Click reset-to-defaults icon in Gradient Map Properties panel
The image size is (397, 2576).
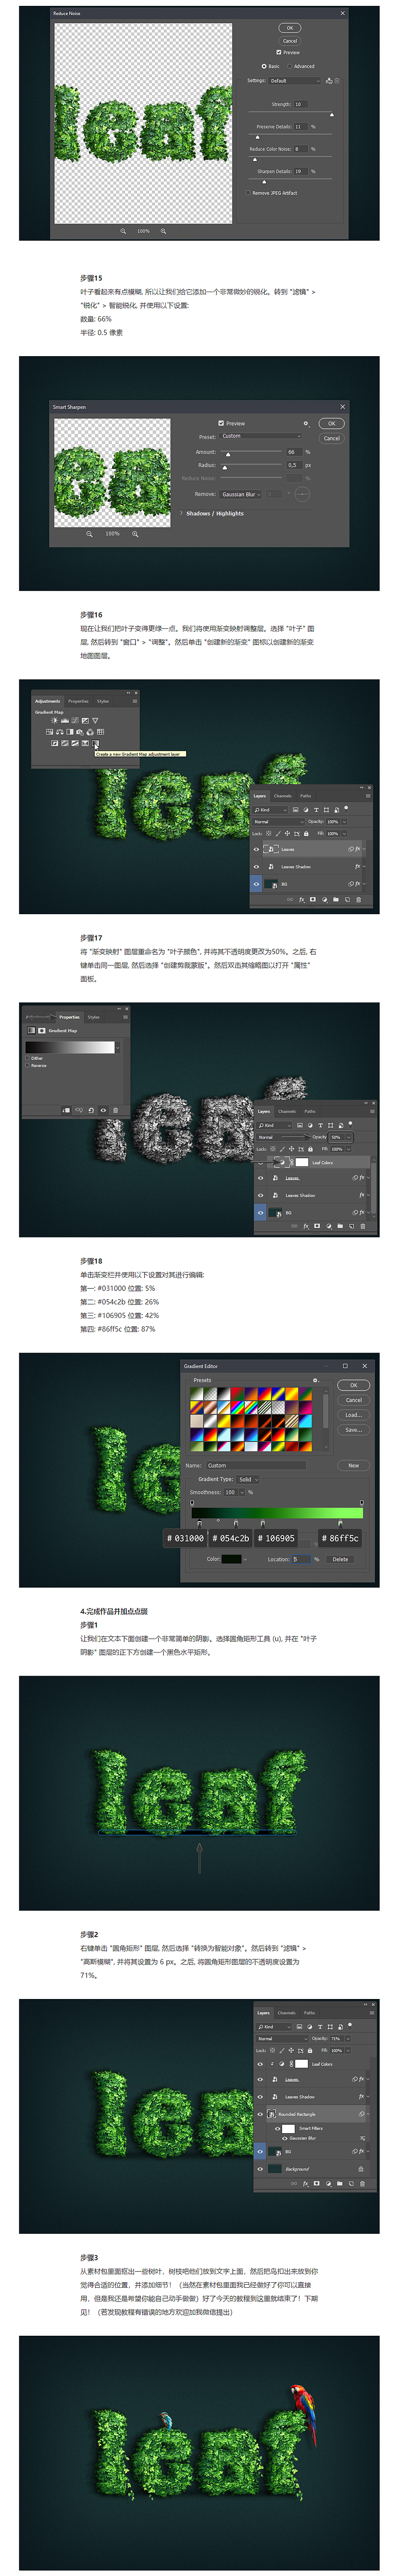click(91, 1110)
